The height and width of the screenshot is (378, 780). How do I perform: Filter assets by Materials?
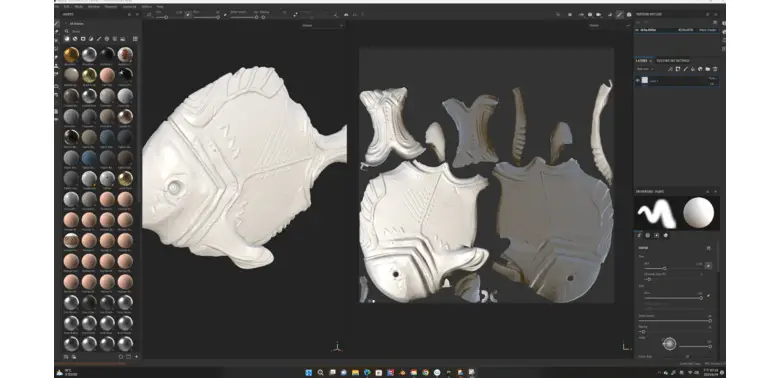(x=67, y=38)
